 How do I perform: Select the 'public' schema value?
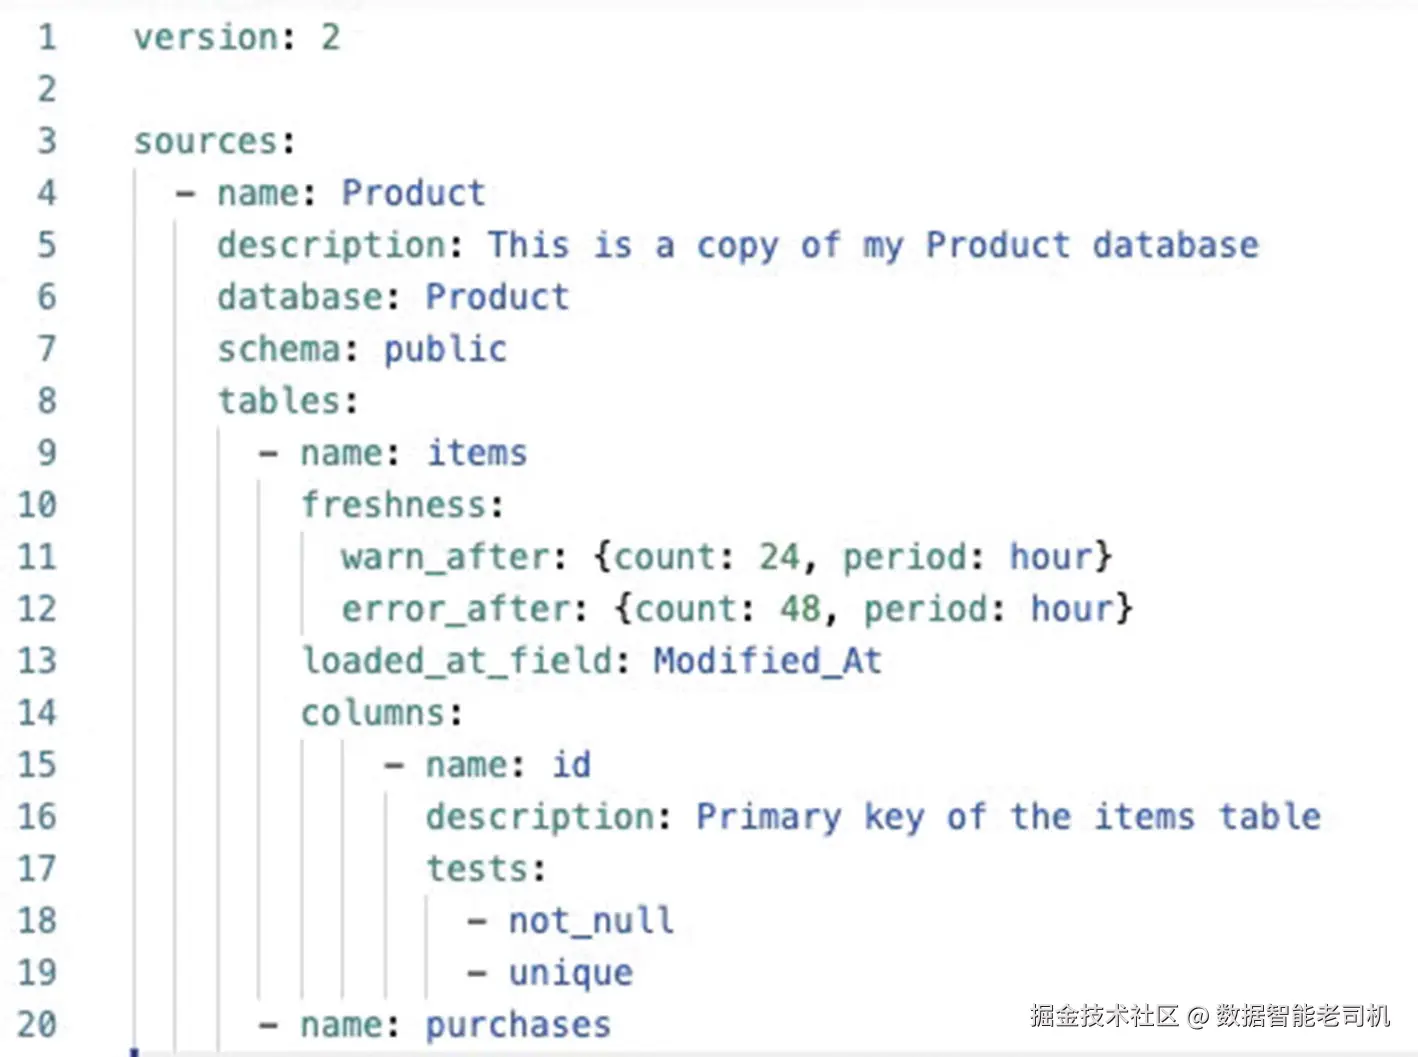click(x=445, y=349)
